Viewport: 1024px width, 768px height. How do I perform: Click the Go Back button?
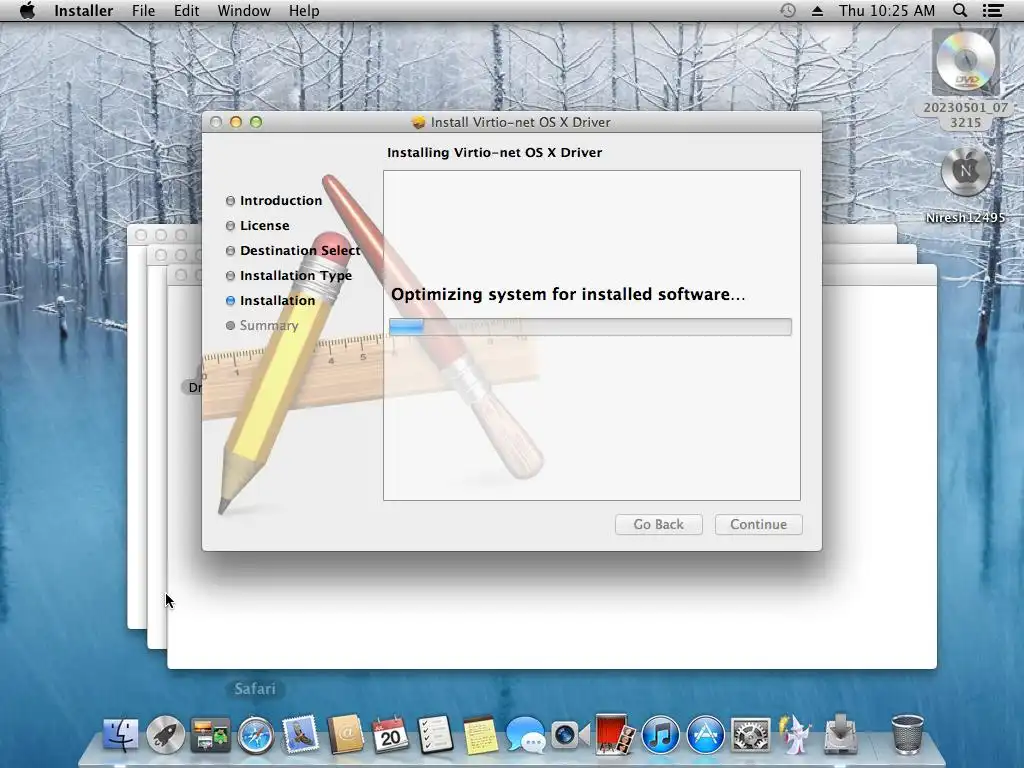(x=658, y=524)
